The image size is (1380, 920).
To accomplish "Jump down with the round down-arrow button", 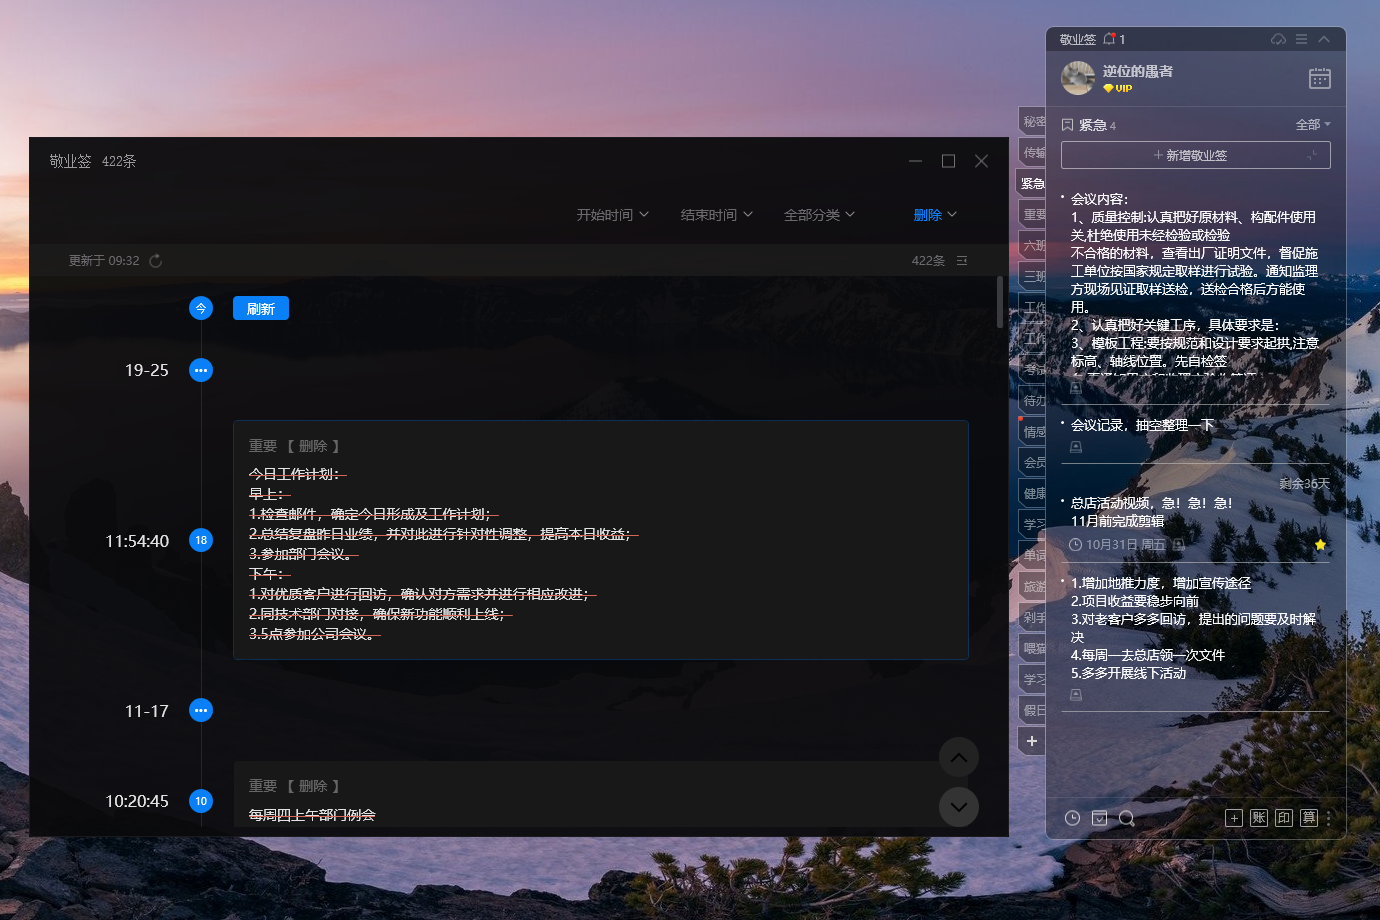I will point(959,807).
